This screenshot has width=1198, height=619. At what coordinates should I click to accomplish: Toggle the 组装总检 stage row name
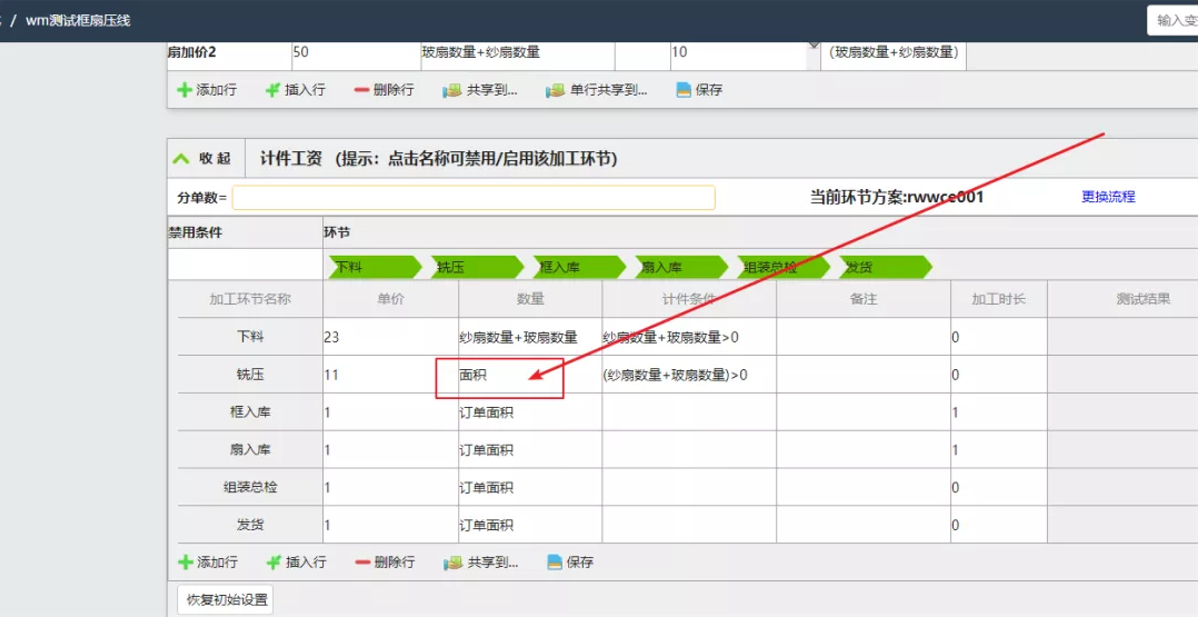coord(250,487)
